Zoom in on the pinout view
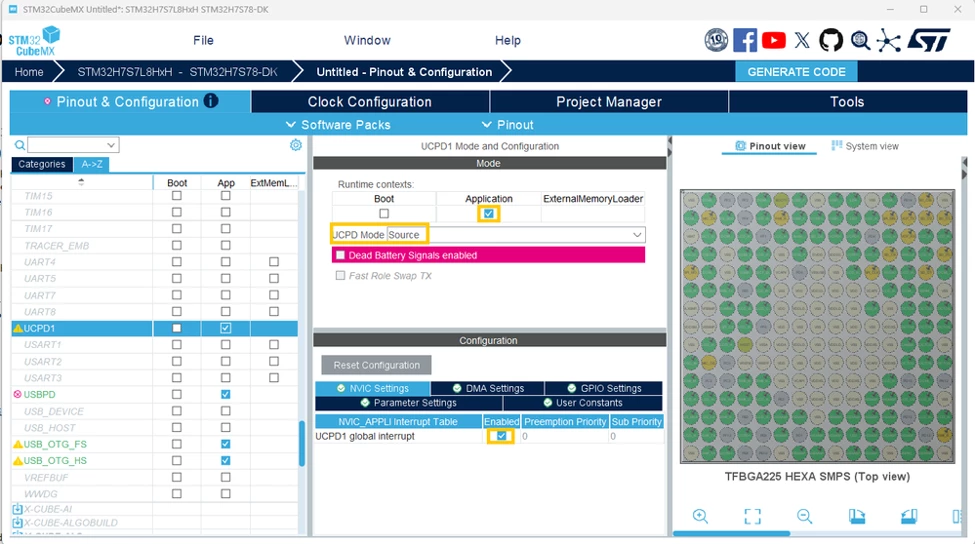Screen dimensions: 975x544 (x=700, y=516)
